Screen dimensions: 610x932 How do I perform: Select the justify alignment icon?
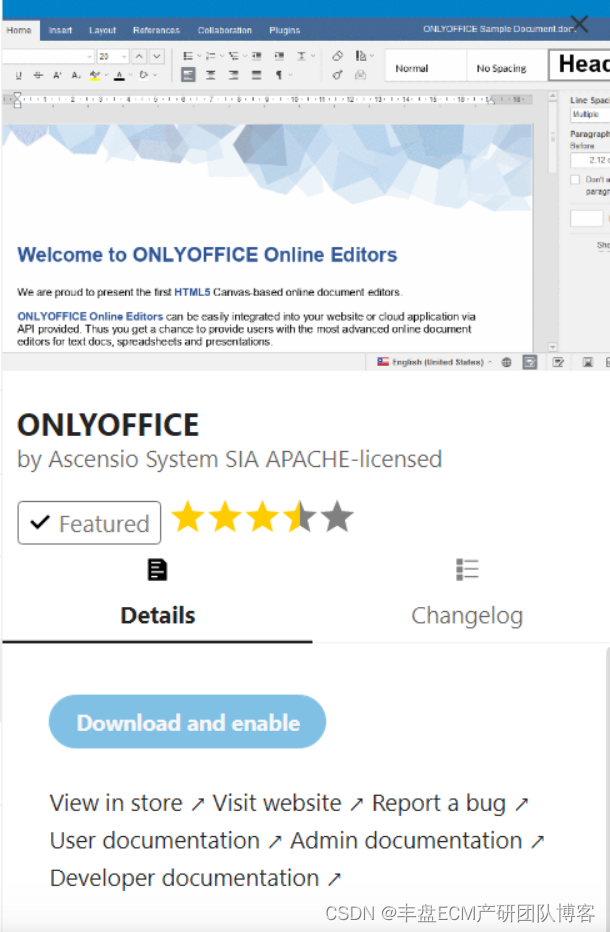[x=256, y=75]
